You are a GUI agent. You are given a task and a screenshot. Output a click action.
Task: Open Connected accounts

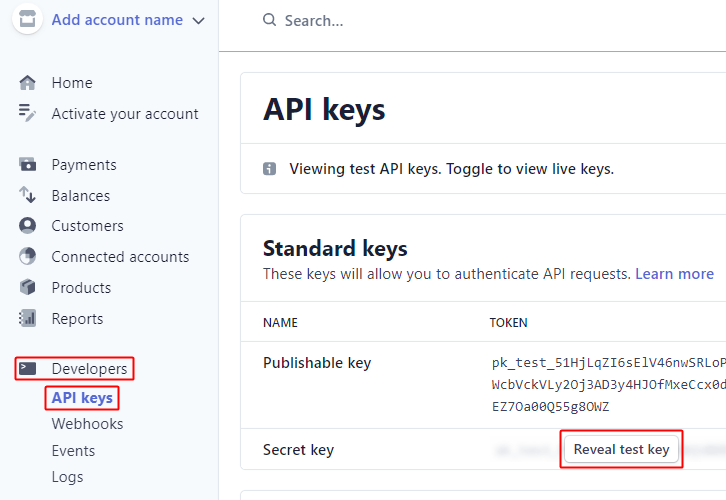click(120, 257)
